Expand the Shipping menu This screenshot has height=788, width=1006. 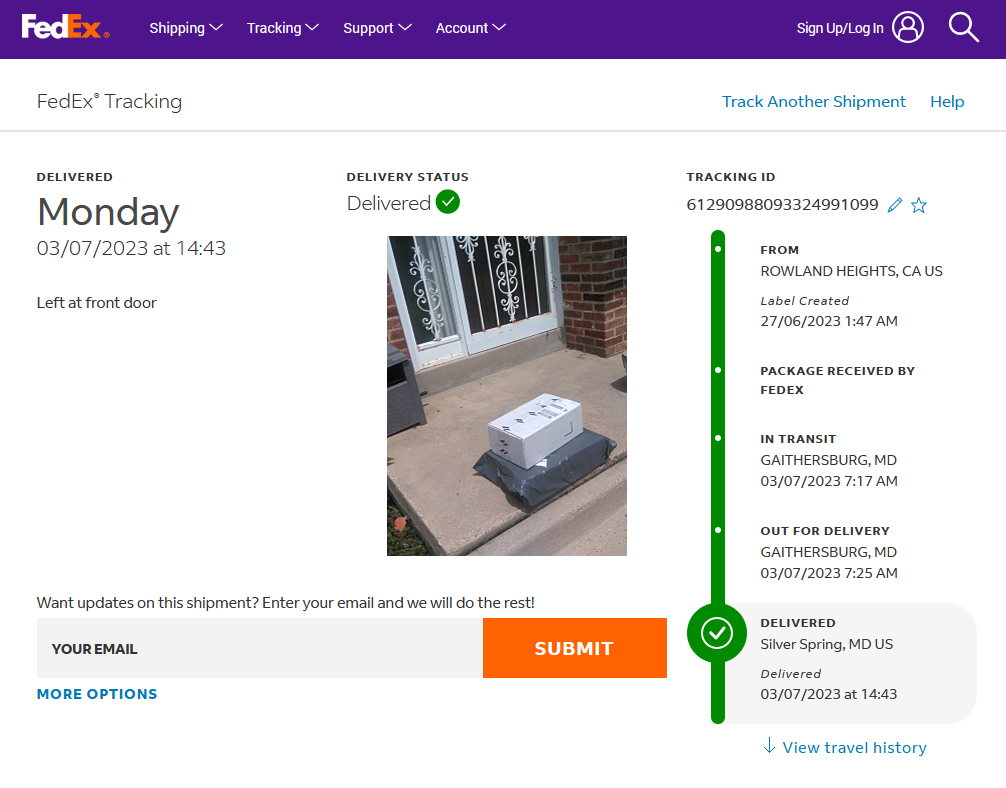(x=186, y=28)
